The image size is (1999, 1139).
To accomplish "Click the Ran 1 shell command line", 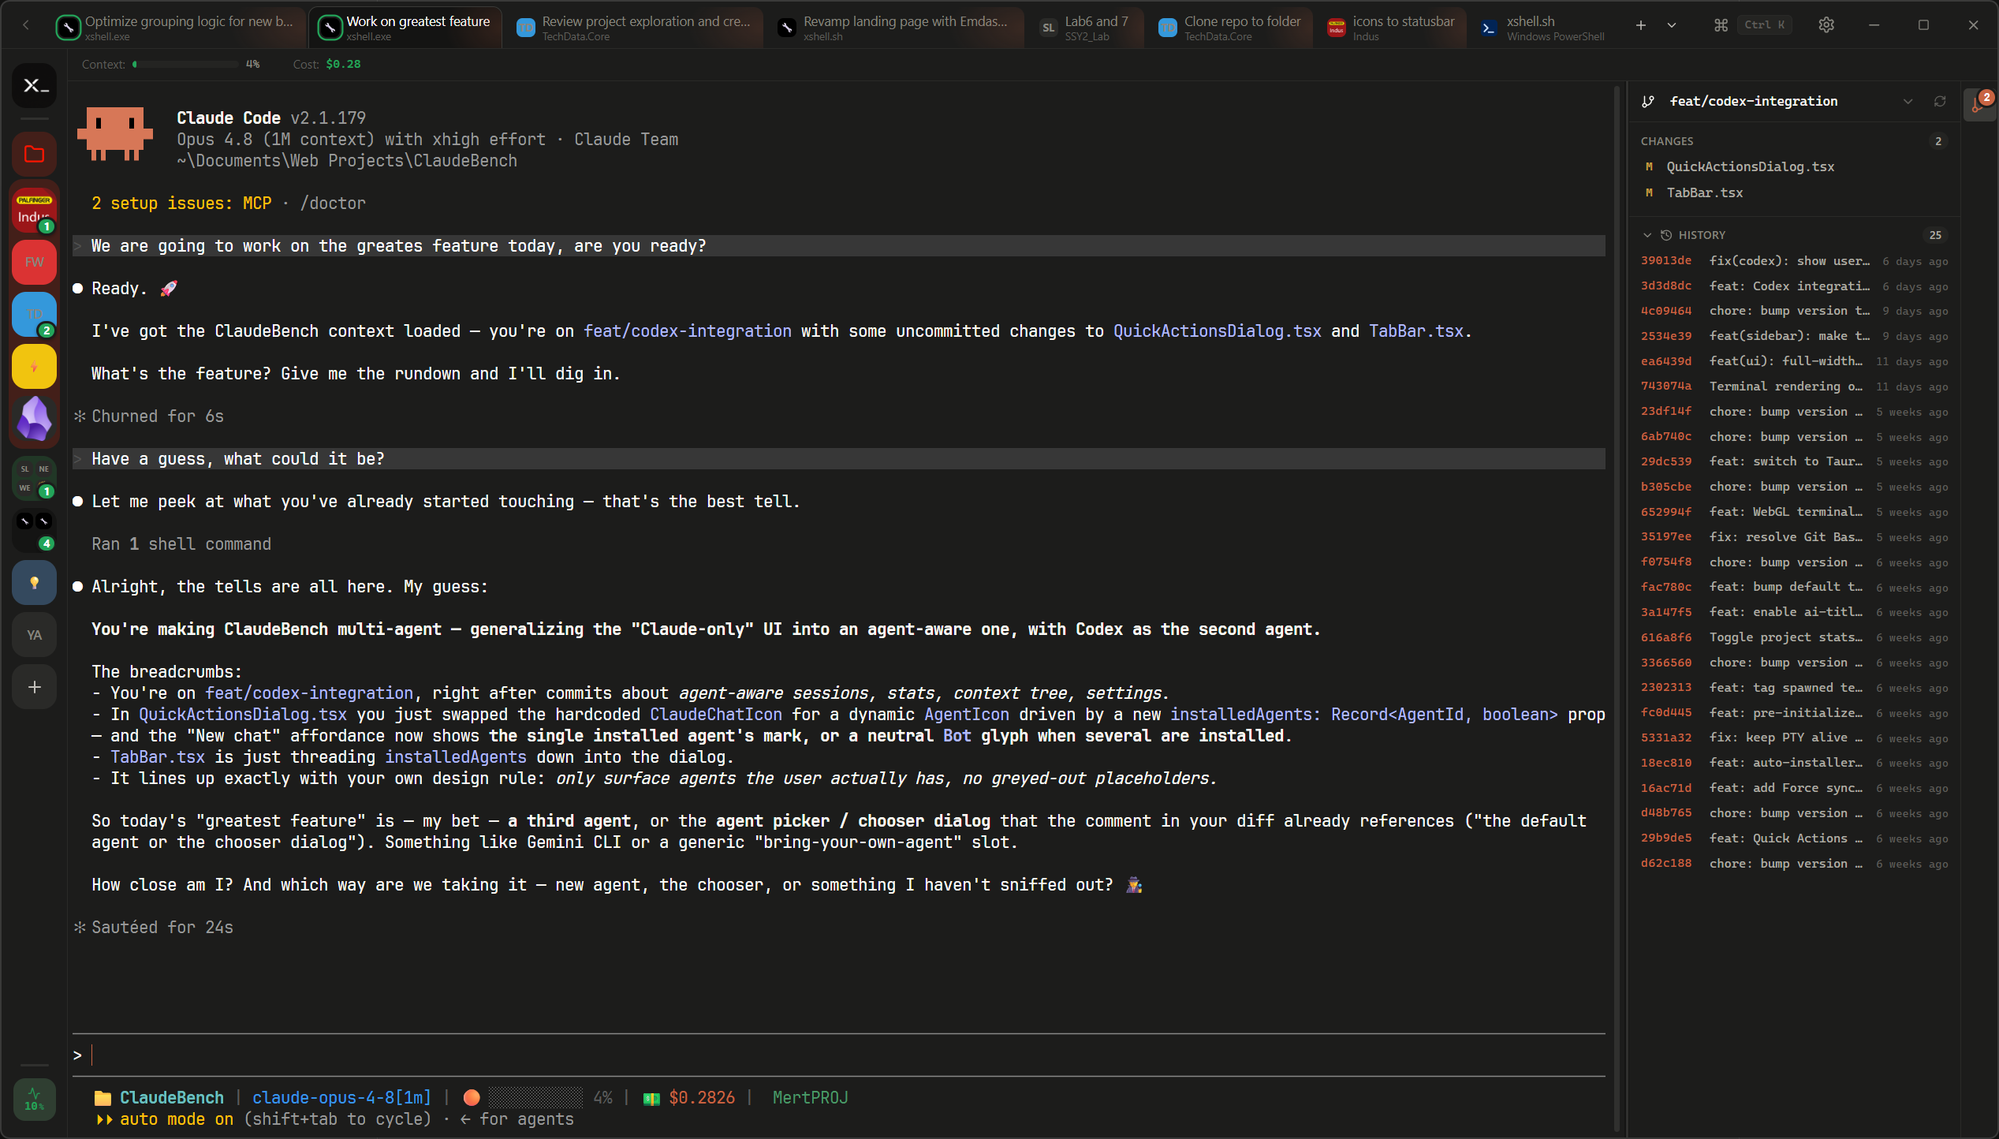I will (x=181, y=544).
